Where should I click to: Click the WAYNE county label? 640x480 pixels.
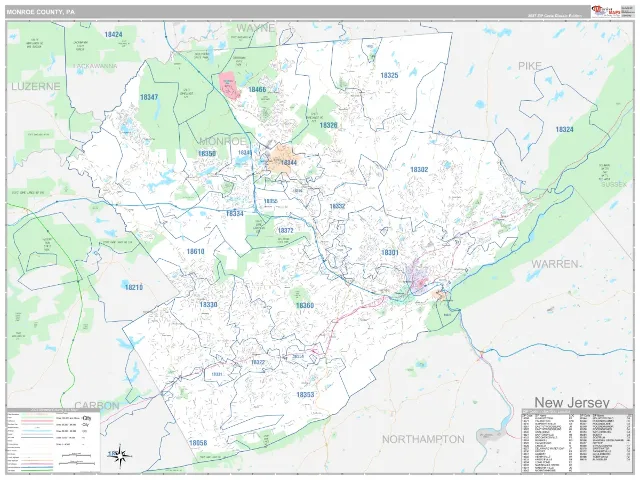[x=256, y=28]
